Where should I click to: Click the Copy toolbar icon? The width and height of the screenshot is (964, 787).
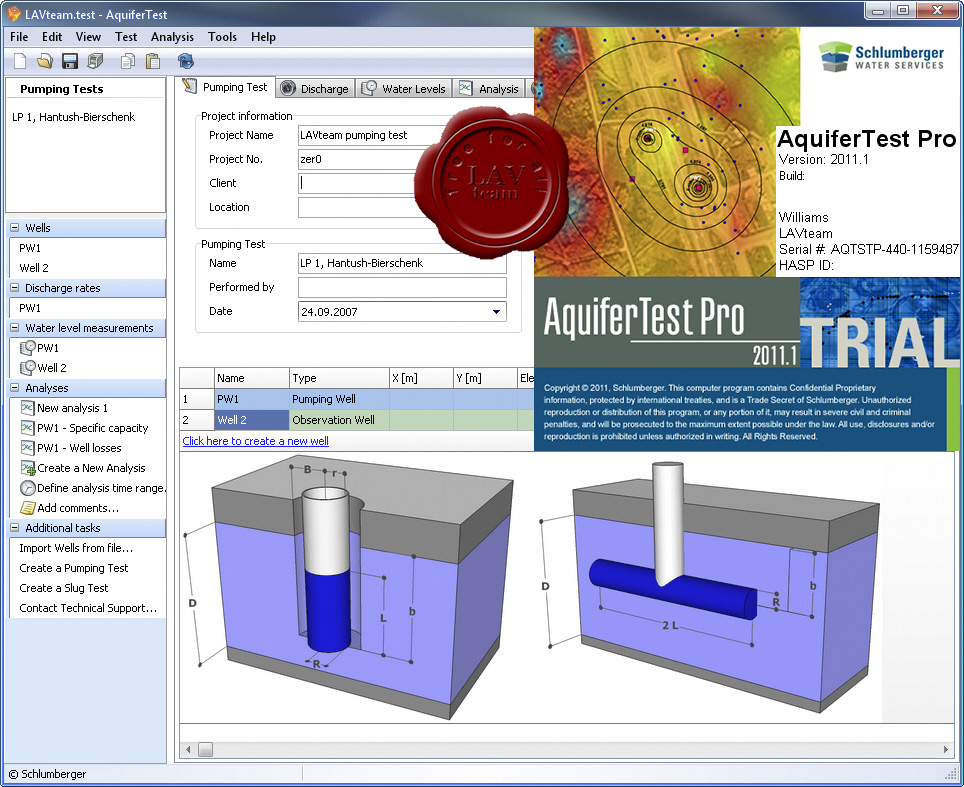click(128, 61)
